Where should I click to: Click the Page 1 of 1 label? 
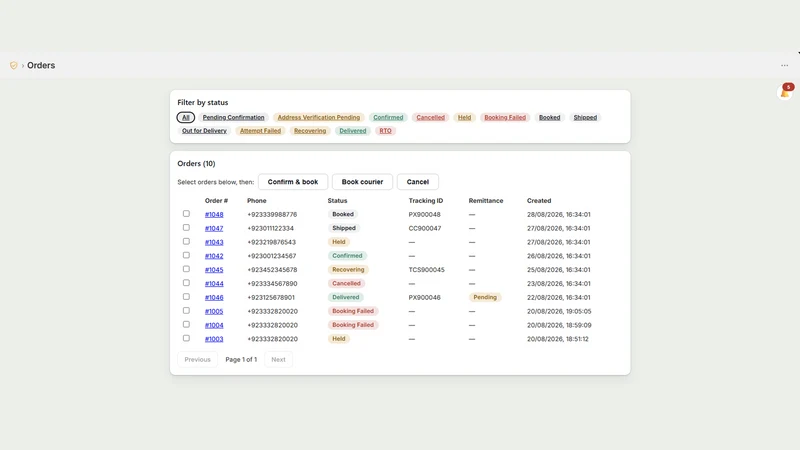[x=241, y=359]
